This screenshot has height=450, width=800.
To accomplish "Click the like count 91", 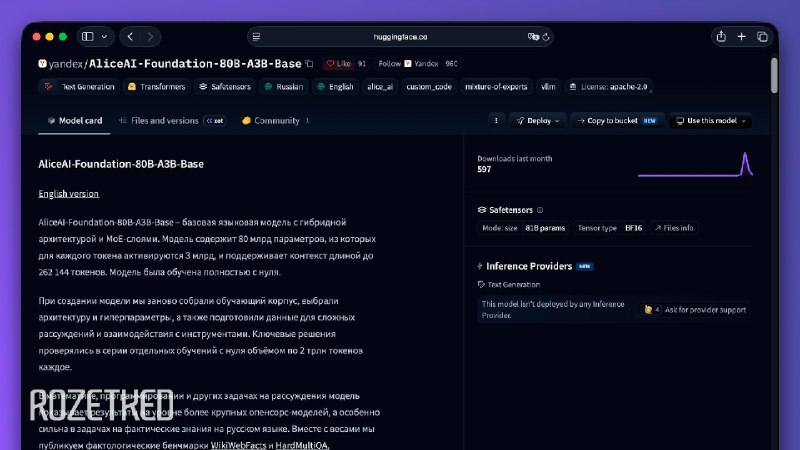I will pos(362,64).
